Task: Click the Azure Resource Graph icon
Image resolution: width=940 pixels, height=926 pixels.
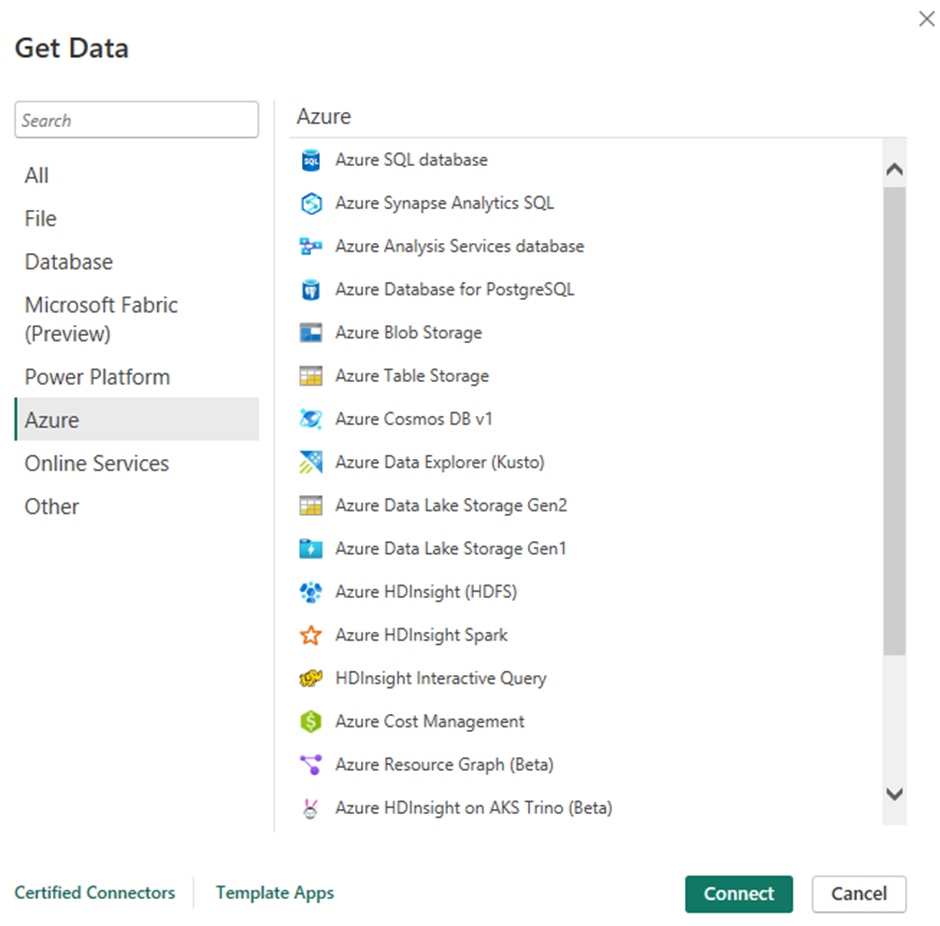Action: pyautogui.click(x=311, y=765)
